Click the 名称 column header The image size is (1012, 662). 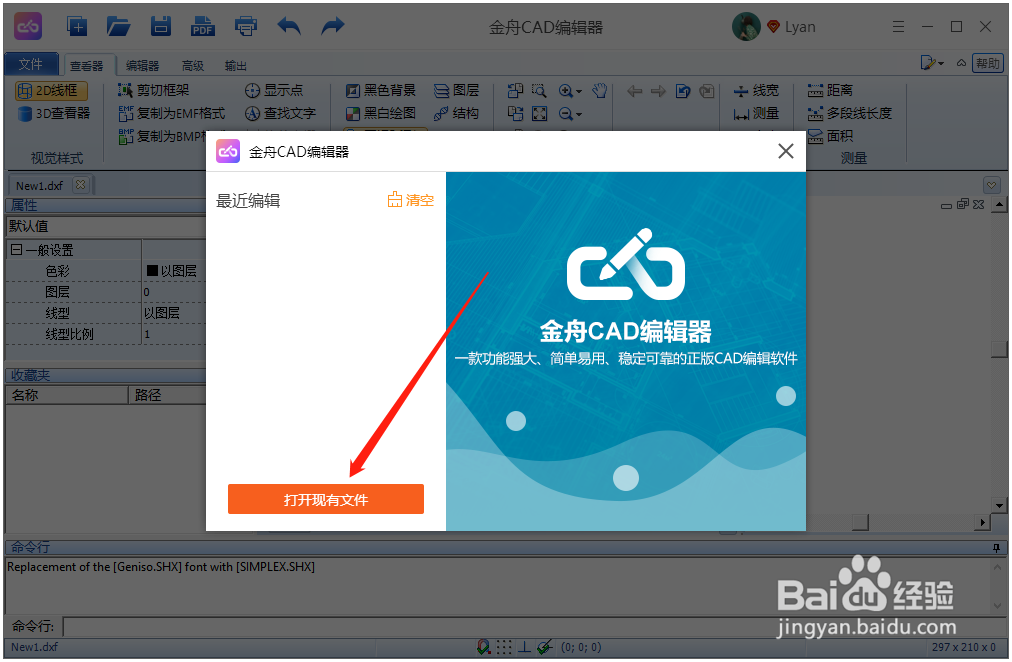click(67, 395)
